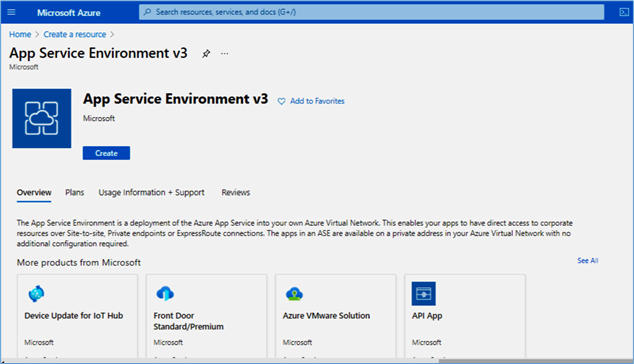Click the blue Create button
Viewport: 634px width, 364px height.
pos(106,153)
